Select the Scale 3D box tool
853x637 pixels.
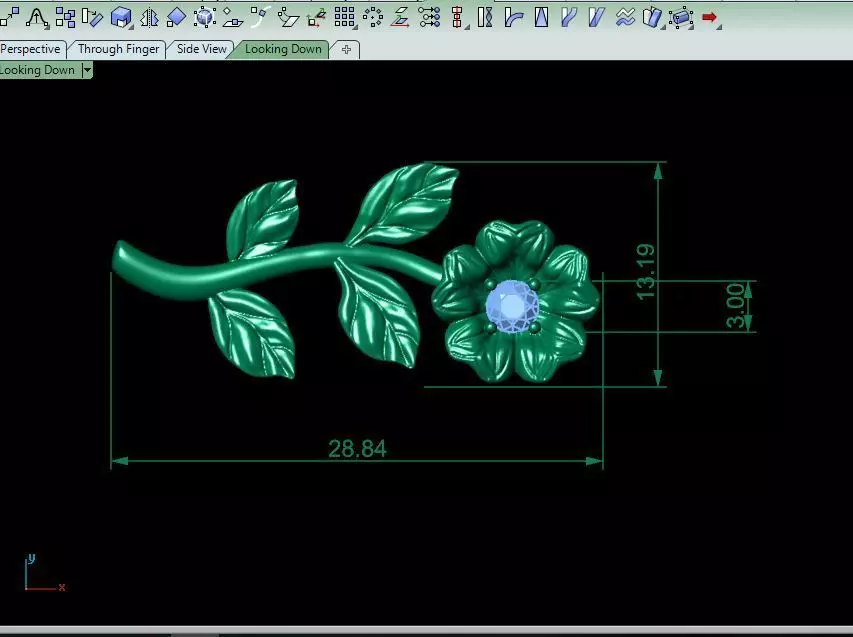121,17
